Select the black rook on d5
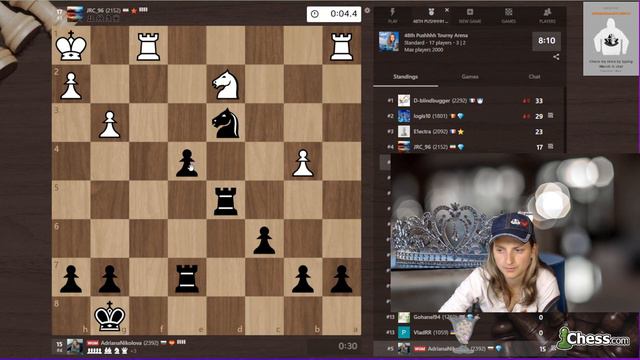The width and height of the screenshot is (640, 360). click(x=226, y=200)
